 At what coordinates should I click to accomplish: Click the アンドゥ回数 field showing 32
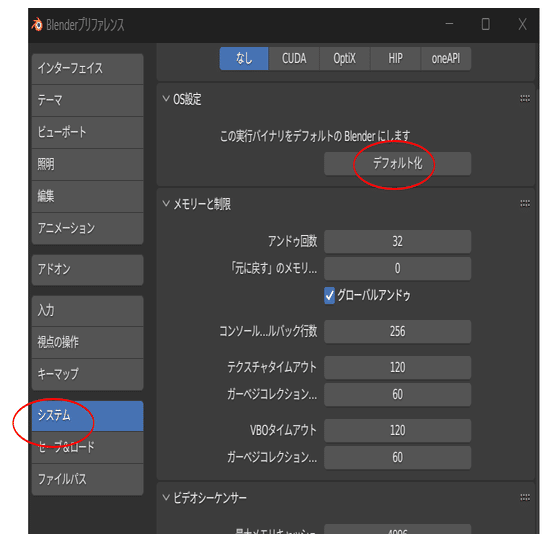397,241
